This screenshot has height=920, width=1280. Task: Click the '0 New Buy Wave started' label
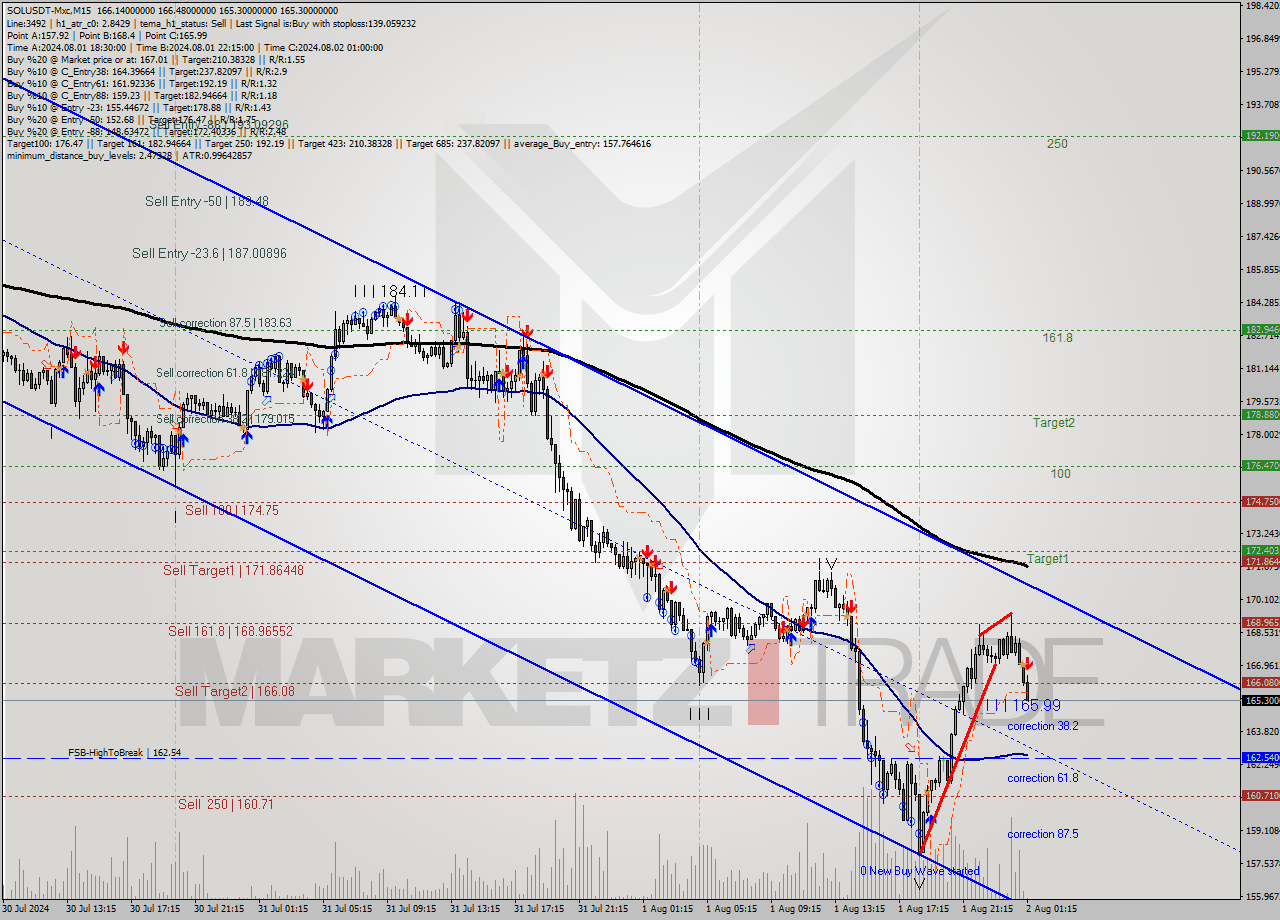click(920, 871)
